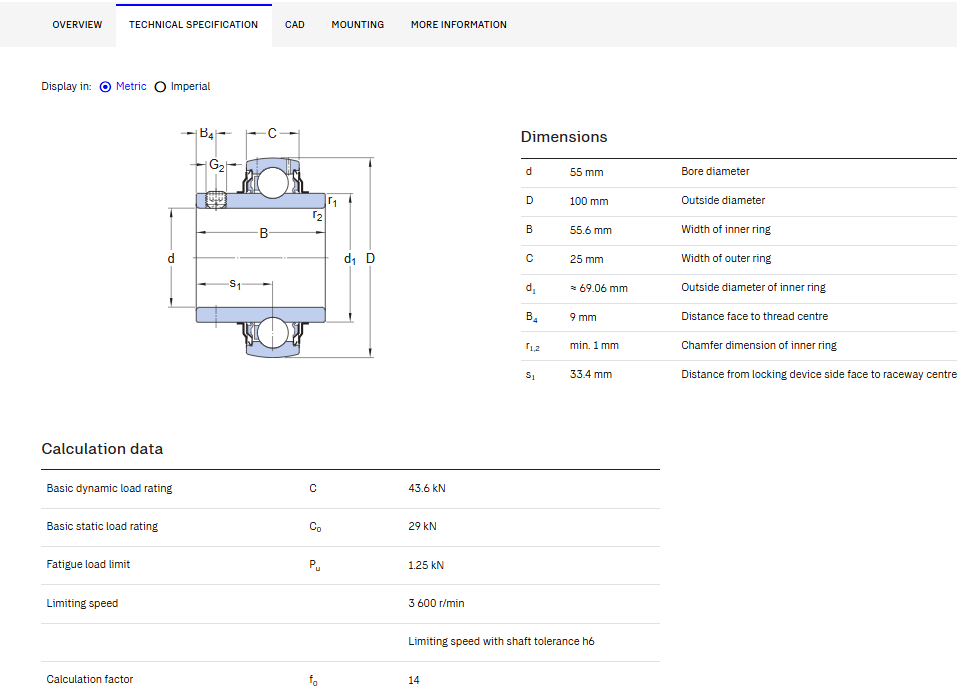Select the '55 mm' bore diameter value
Image resolution: width=957 pixels, height=693 pixels.
coord(586,172)
